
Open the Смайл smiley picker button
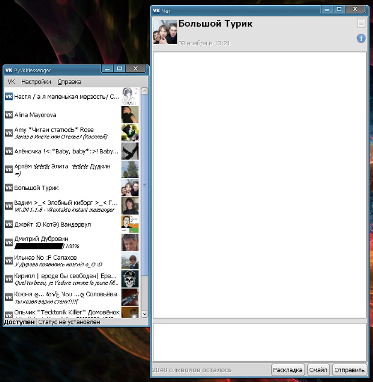pos(318,370)
